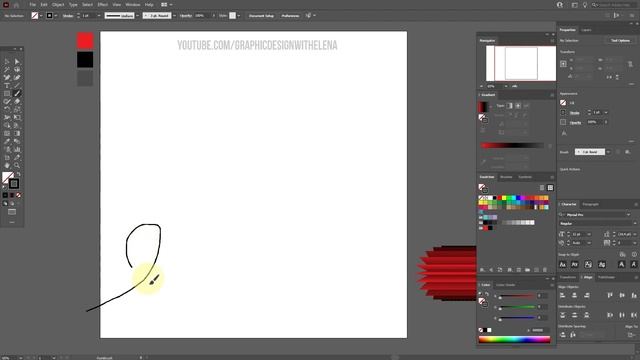Select the Column Graph tool
This screenshot has height=360, width=640.
pos(17,149)
